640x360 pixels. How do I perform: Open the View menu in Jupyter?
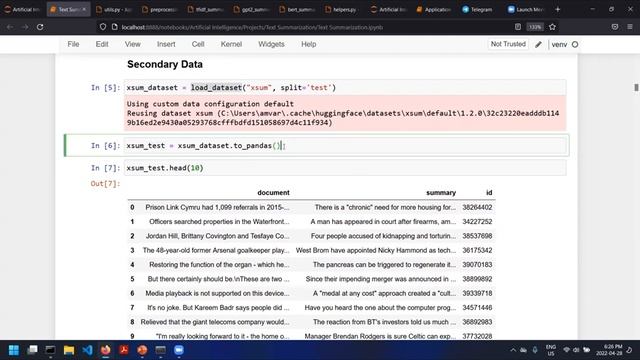coord(133,44)
